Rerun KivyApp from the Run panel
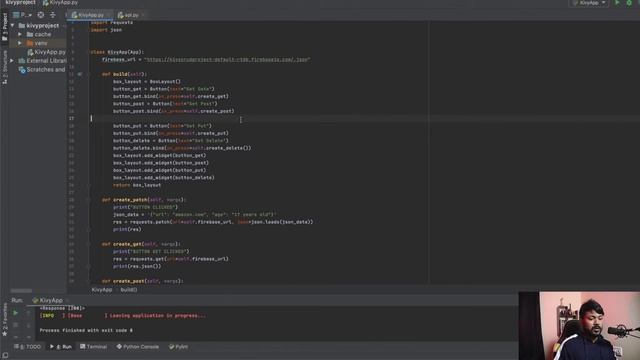The width and height of the screenshot is (640, 360). (x=16, y=313)
